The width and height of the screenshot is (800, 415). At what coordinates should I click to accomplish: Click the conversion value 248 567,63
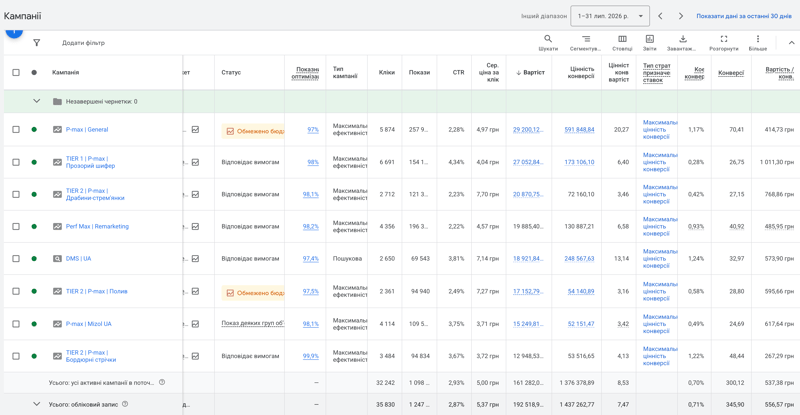point(579,259)
